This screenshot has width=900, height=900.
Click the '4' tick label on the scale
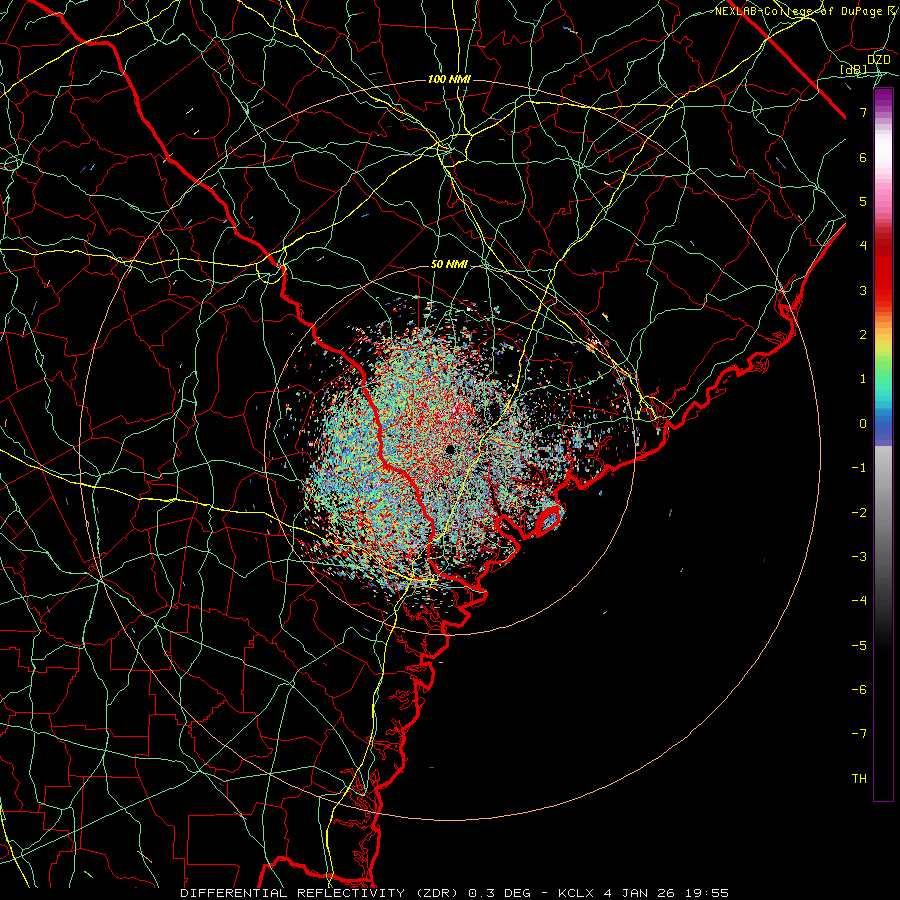point(863,246)
